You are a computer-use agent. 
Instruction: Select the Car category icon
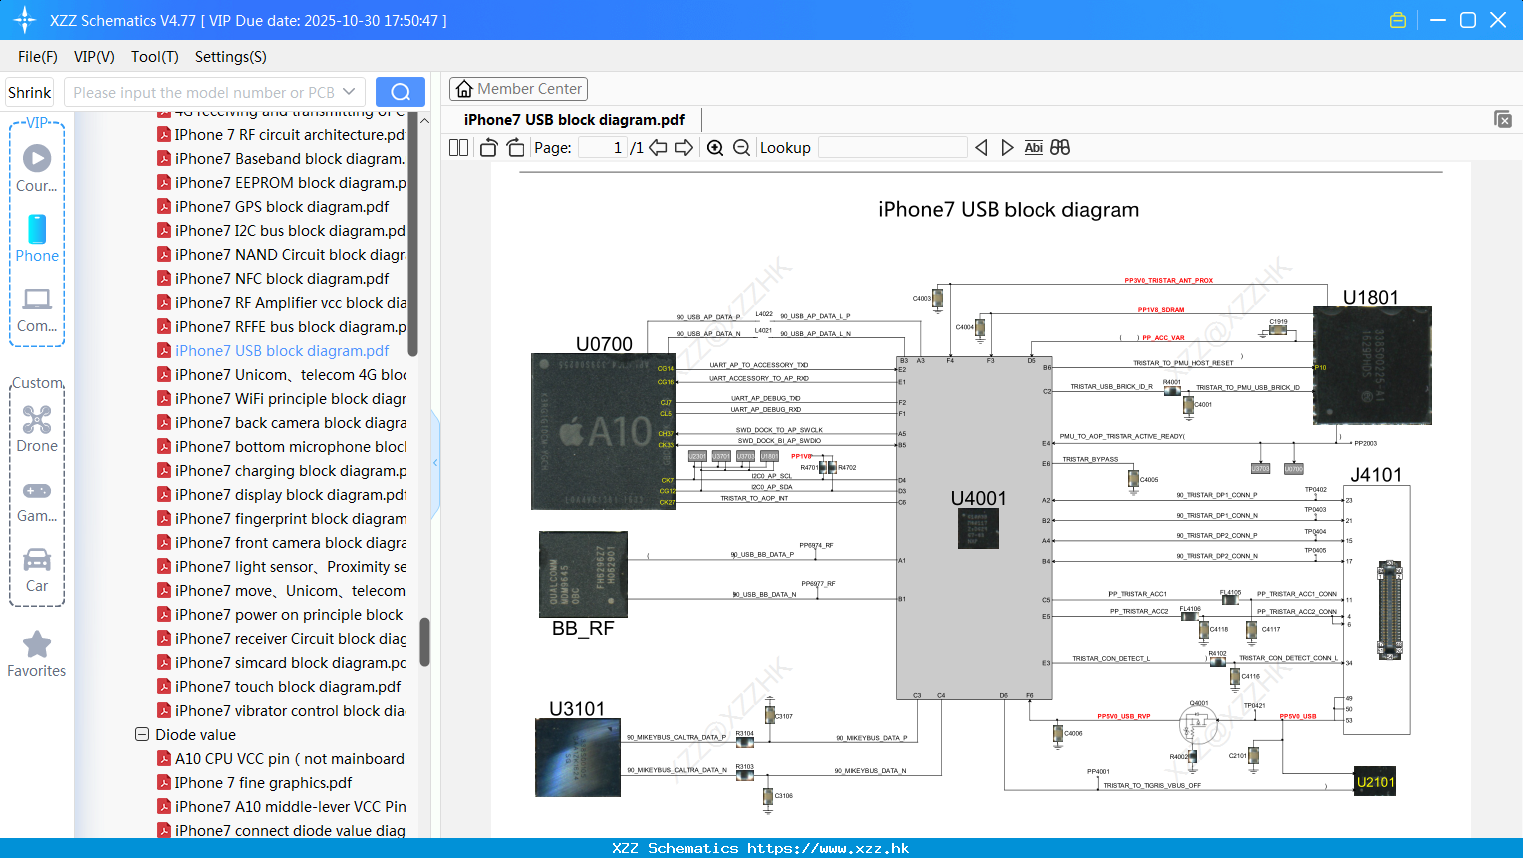coord(37,570)
